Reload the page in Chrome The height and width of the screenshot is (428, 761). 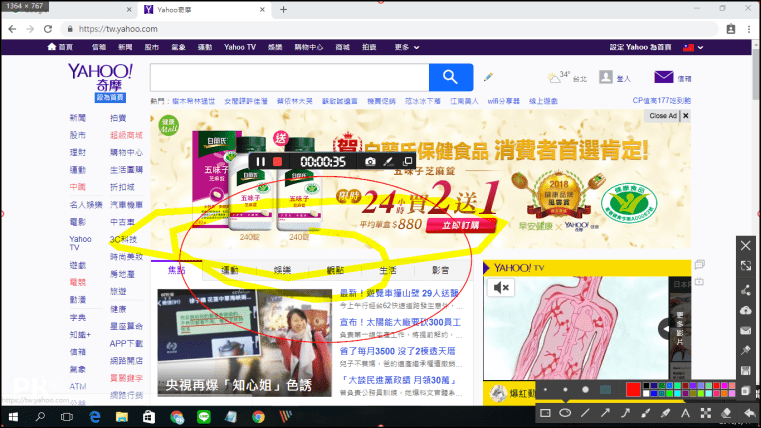48,29
